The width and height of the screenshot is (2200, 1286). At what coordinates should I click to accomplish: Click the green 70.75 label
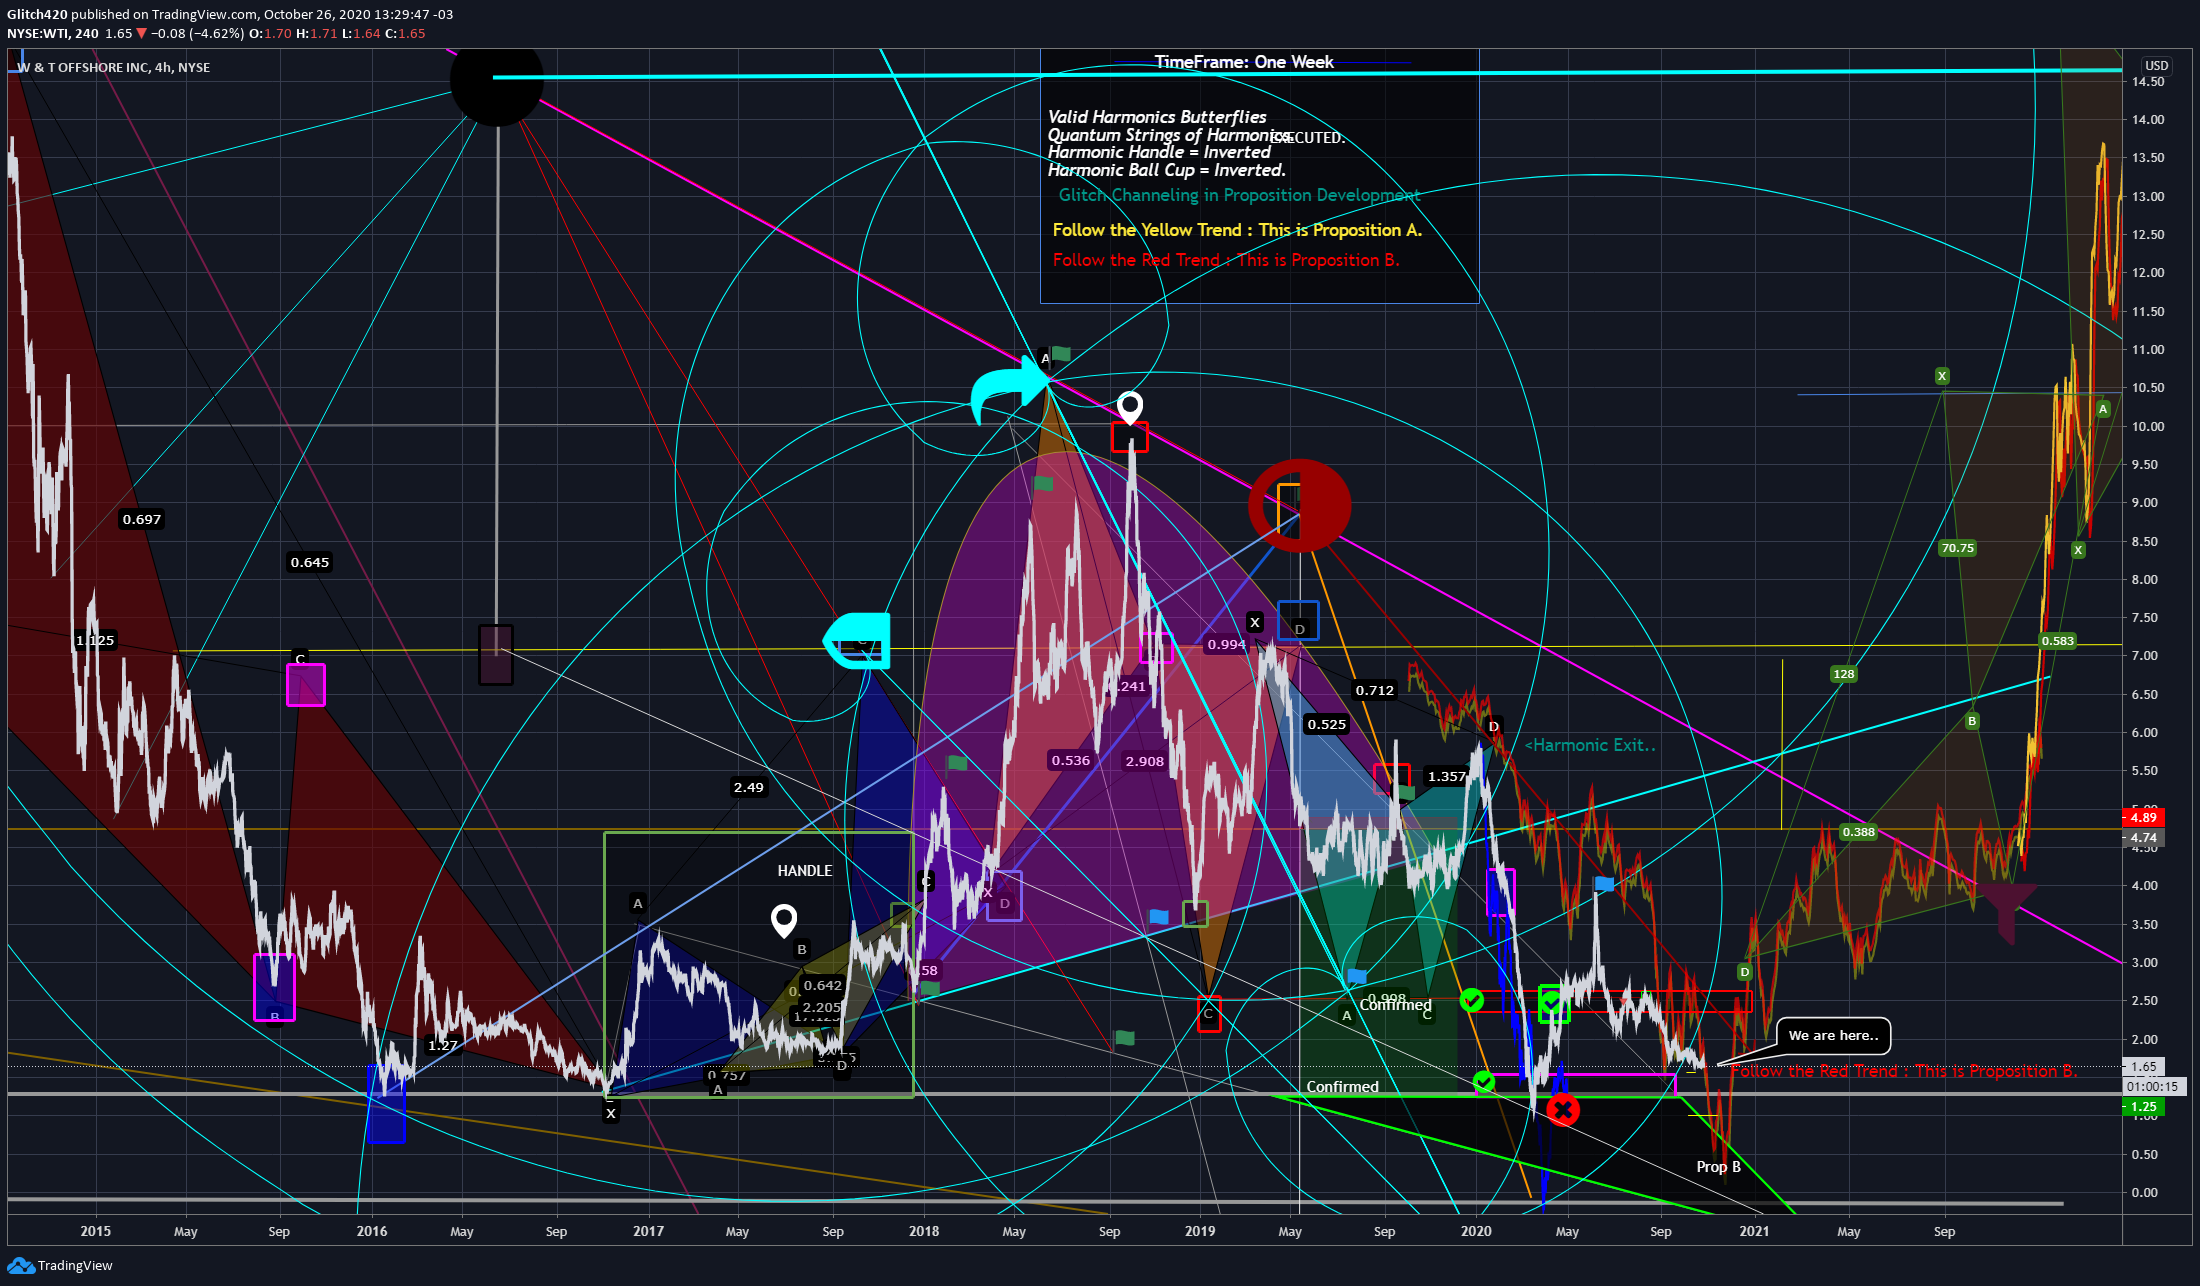pos(1957,548)
